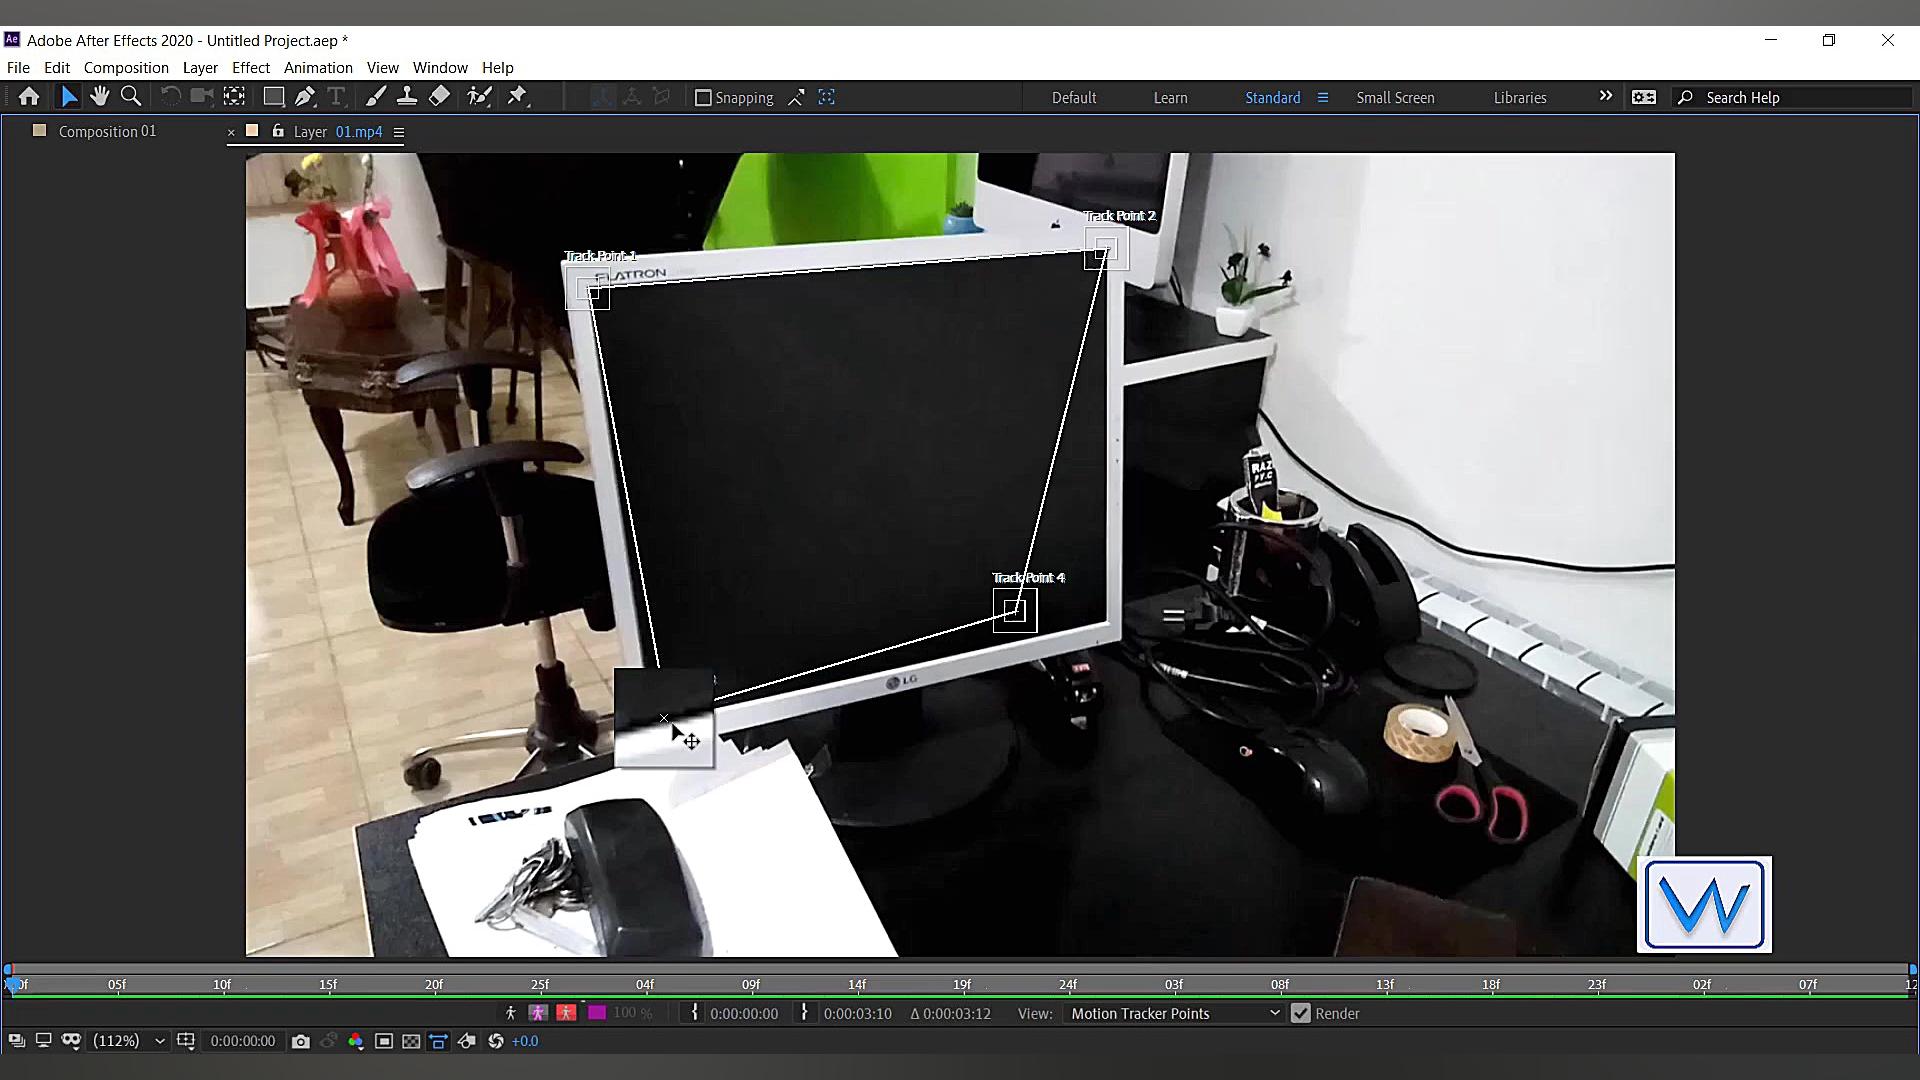Activate the Roto Brush tool
The width and height of the screenshot is (1920, 1080).
click(479, 97)
